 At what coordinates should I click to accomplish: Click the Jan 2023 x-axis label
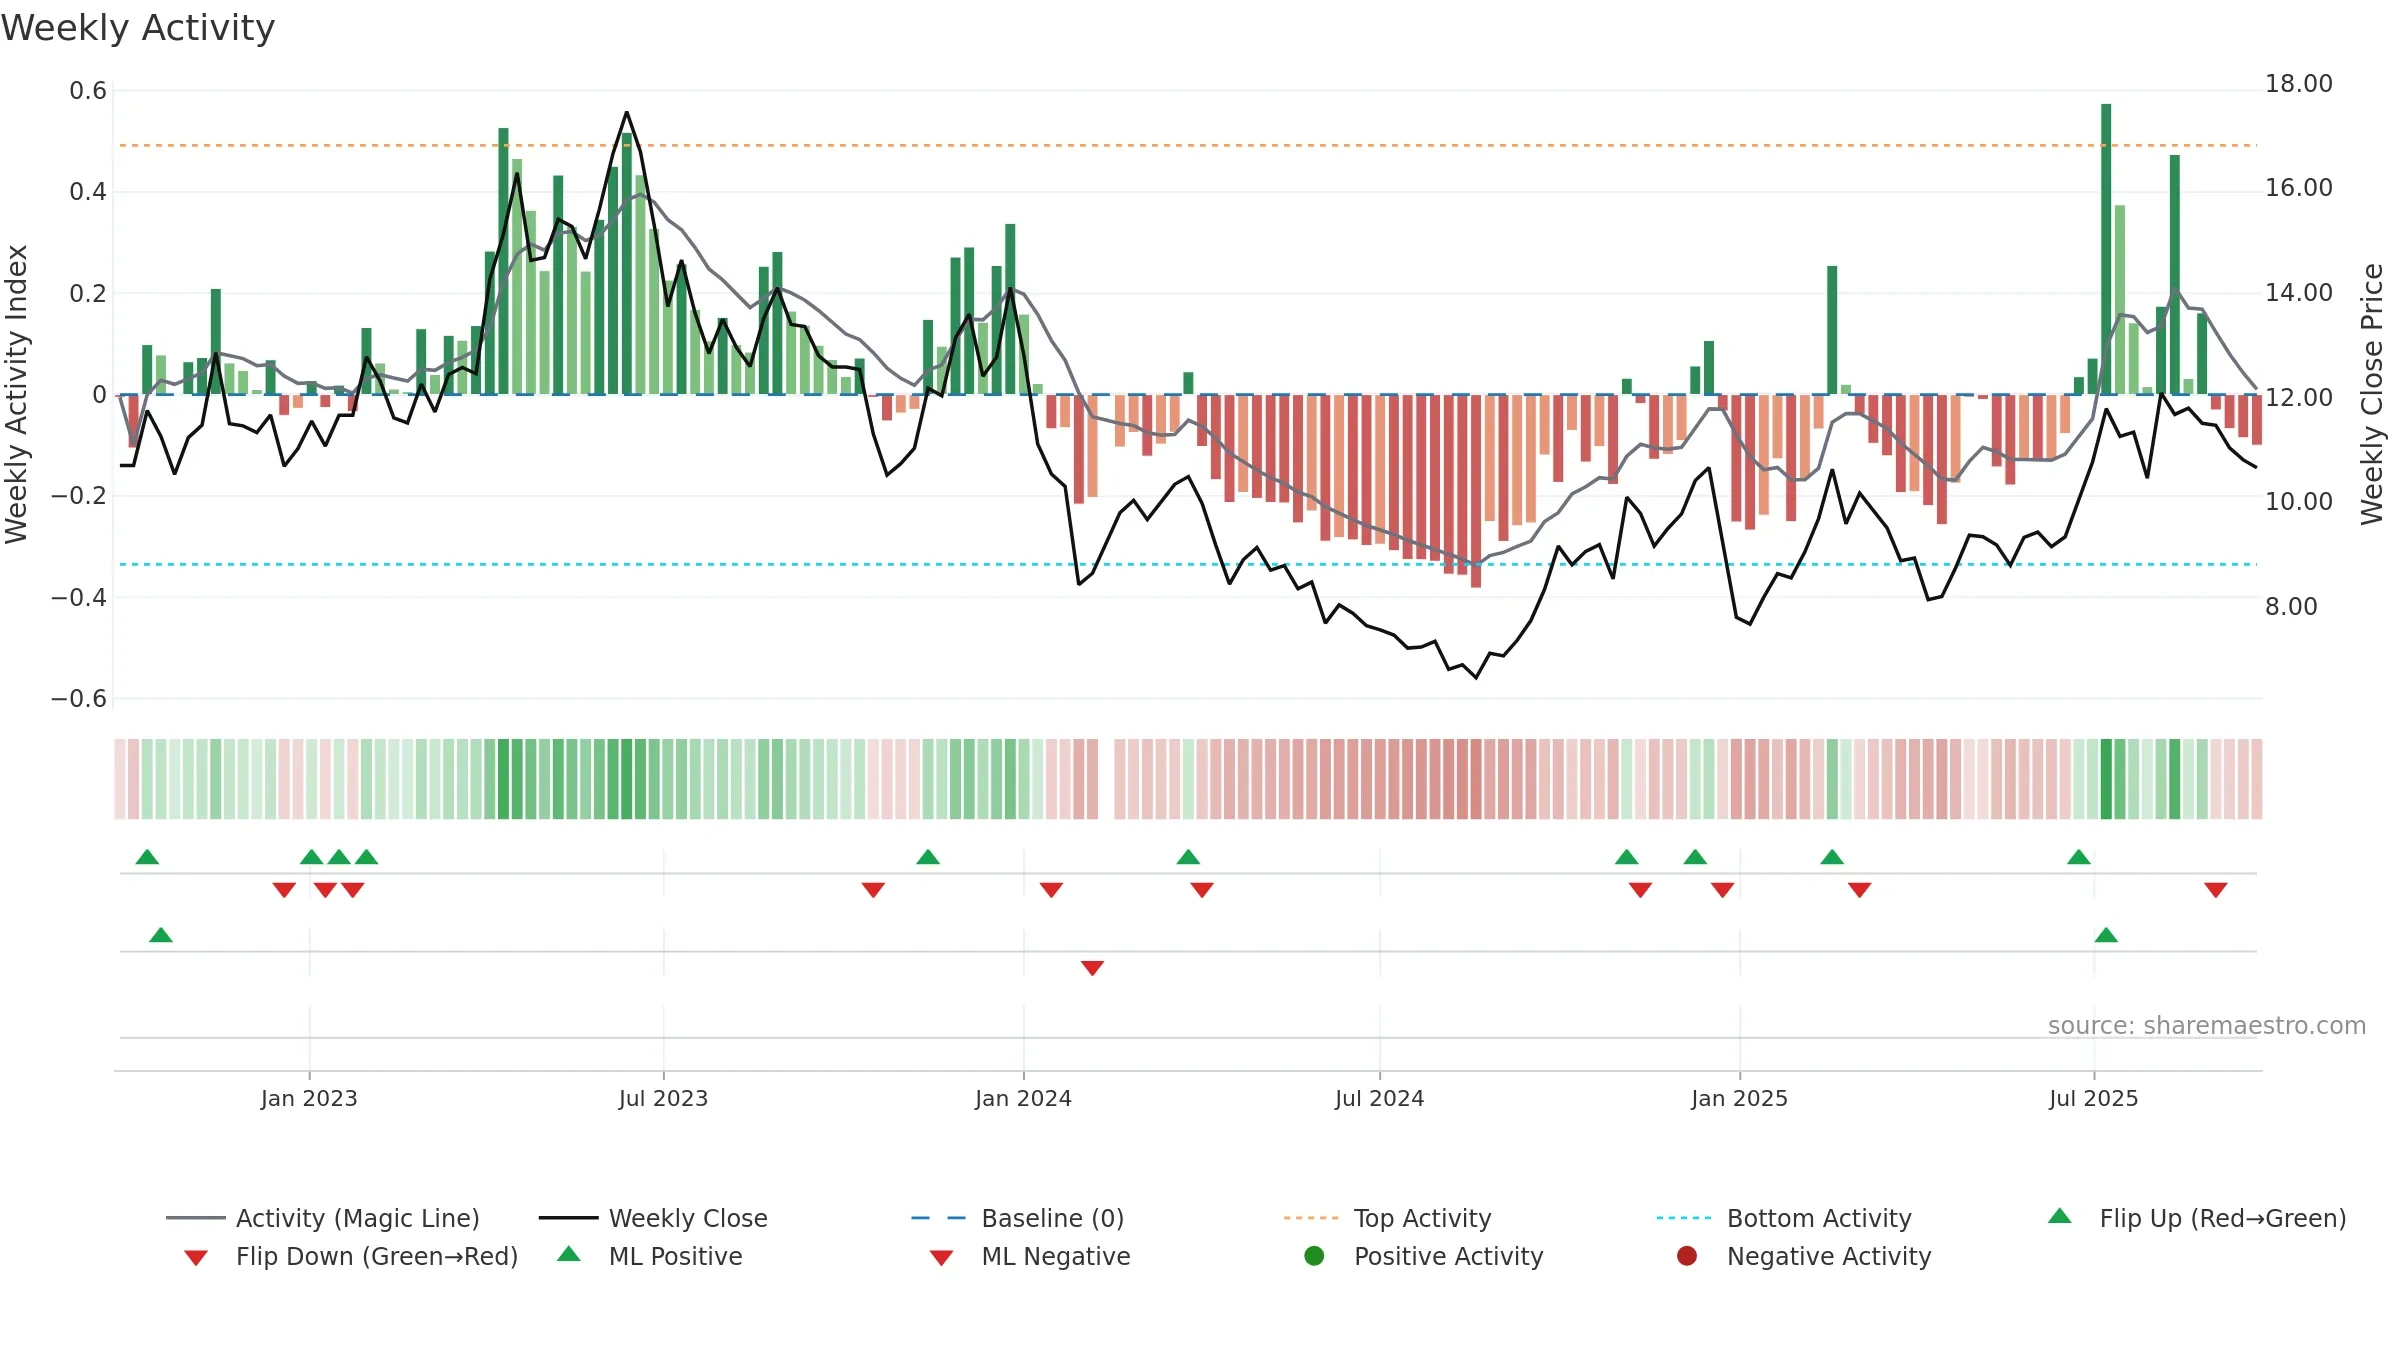(x=309, y=1098)
